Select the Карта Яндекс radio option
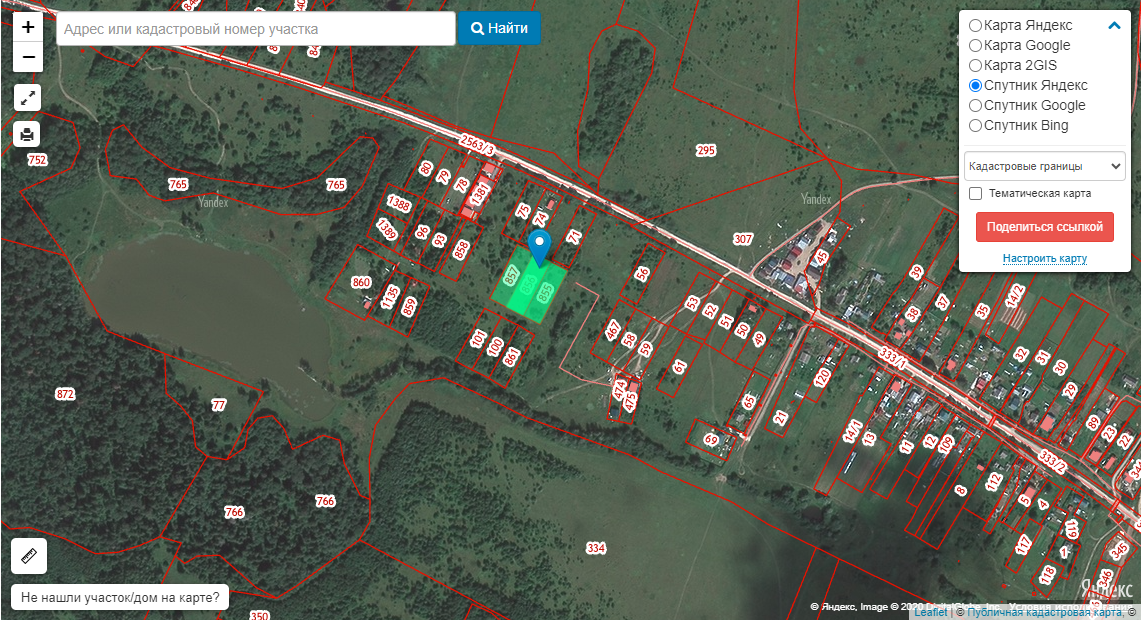This screenshot has height=620, width=1142. click(x=975, y=25)
